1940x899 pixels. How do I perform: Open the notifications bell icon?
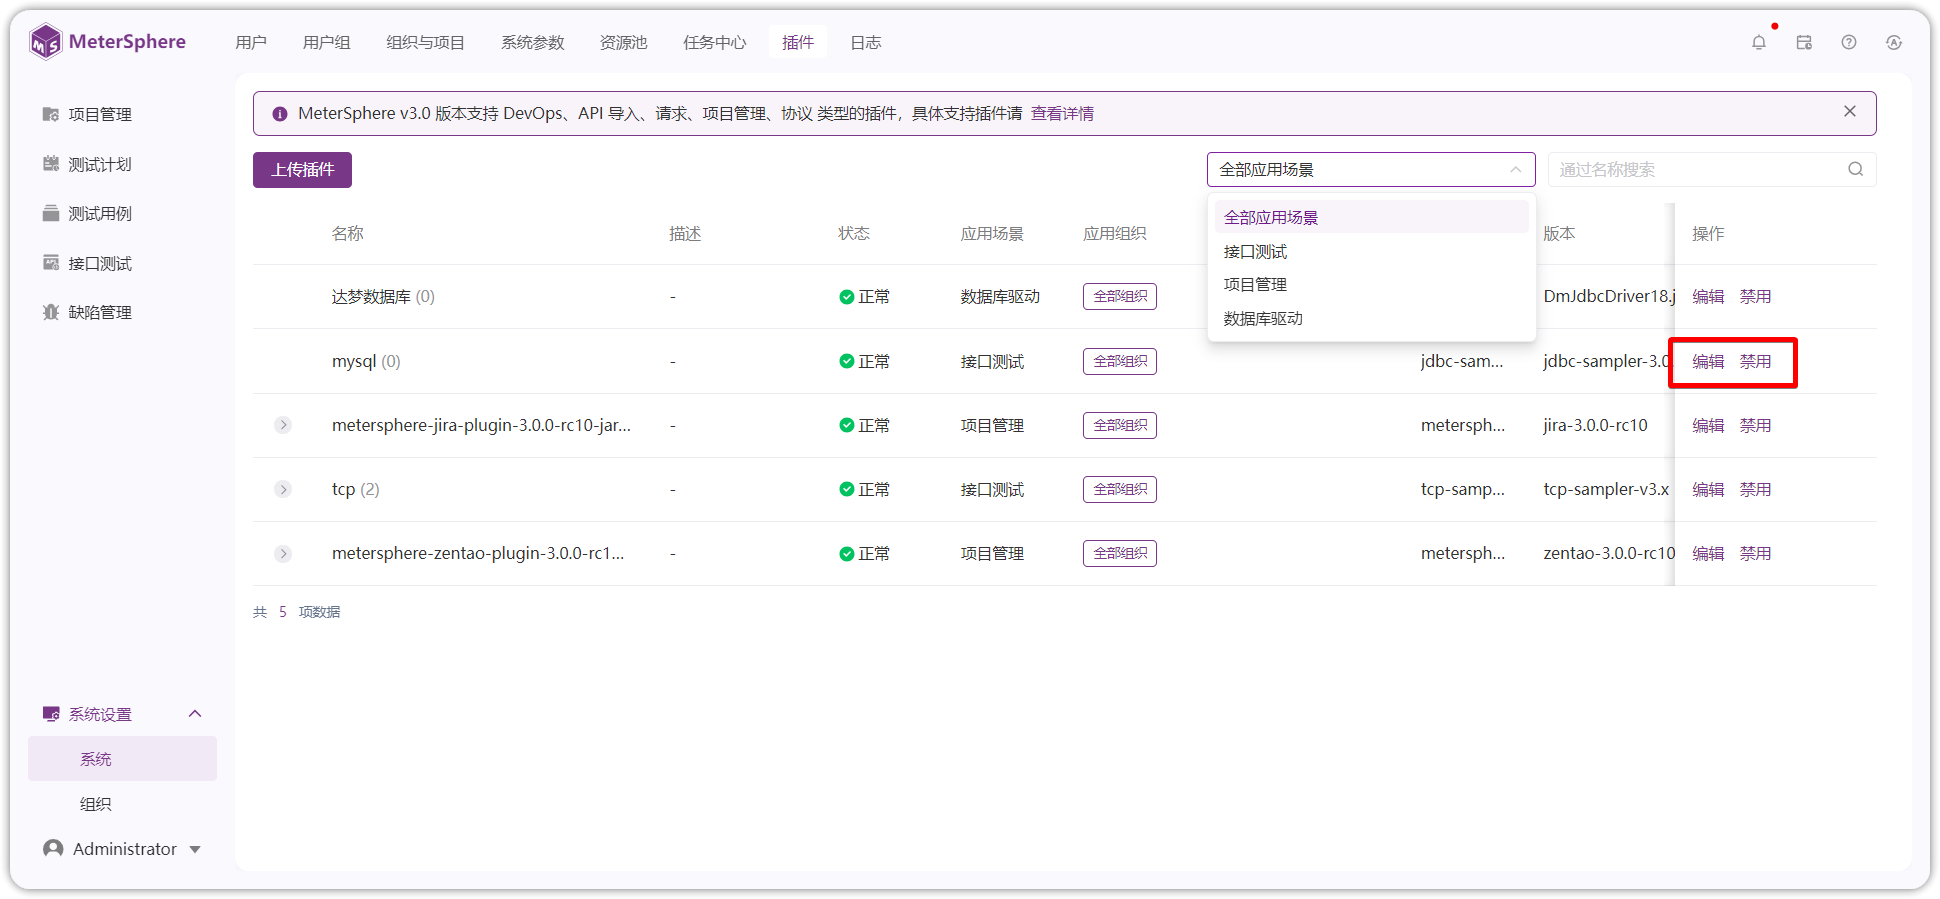click(1759, 42)
